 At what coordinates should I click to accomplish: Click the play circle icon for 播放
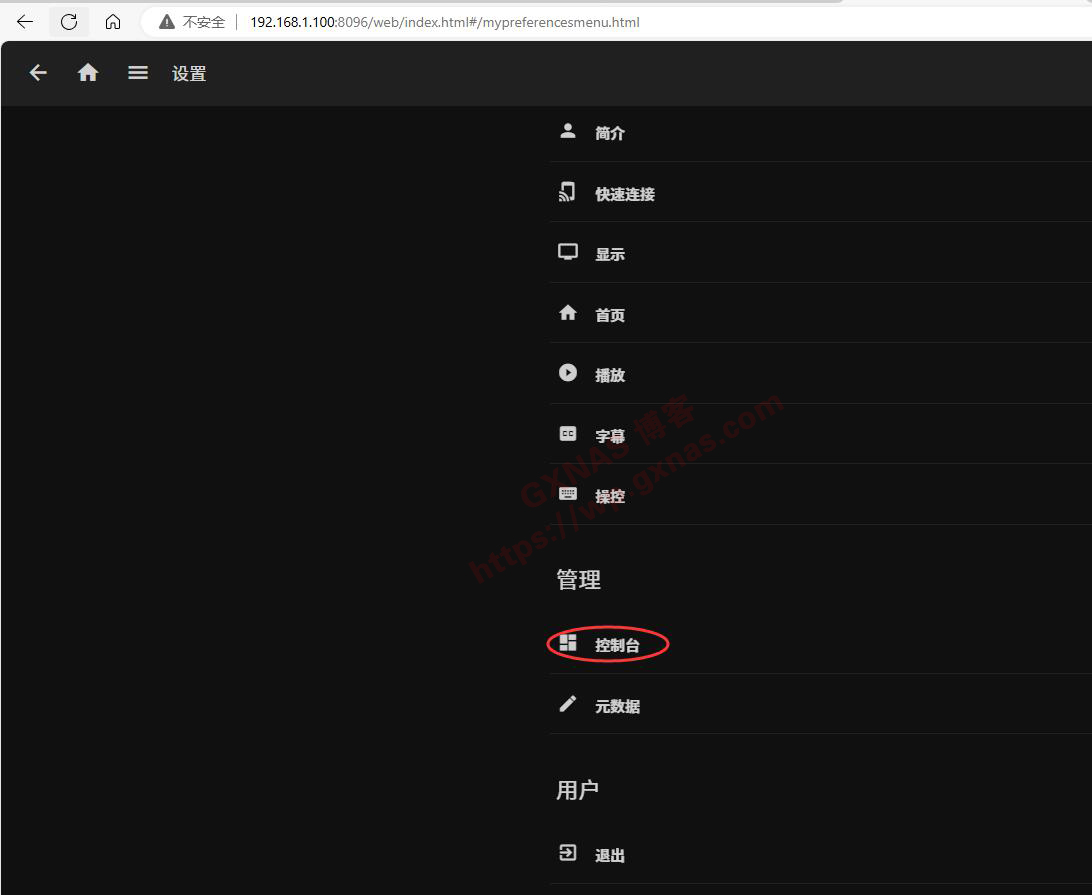coord(568,374)
